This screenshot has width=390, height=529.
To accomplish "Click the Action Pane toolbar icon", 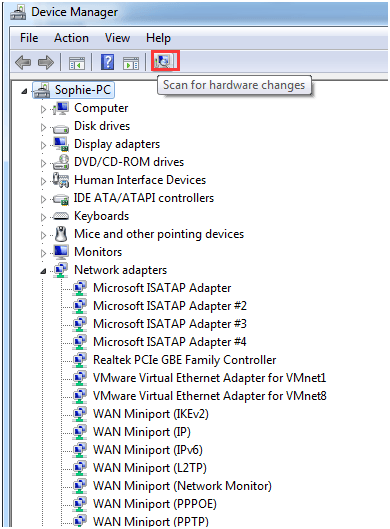I will coord(131,63).
